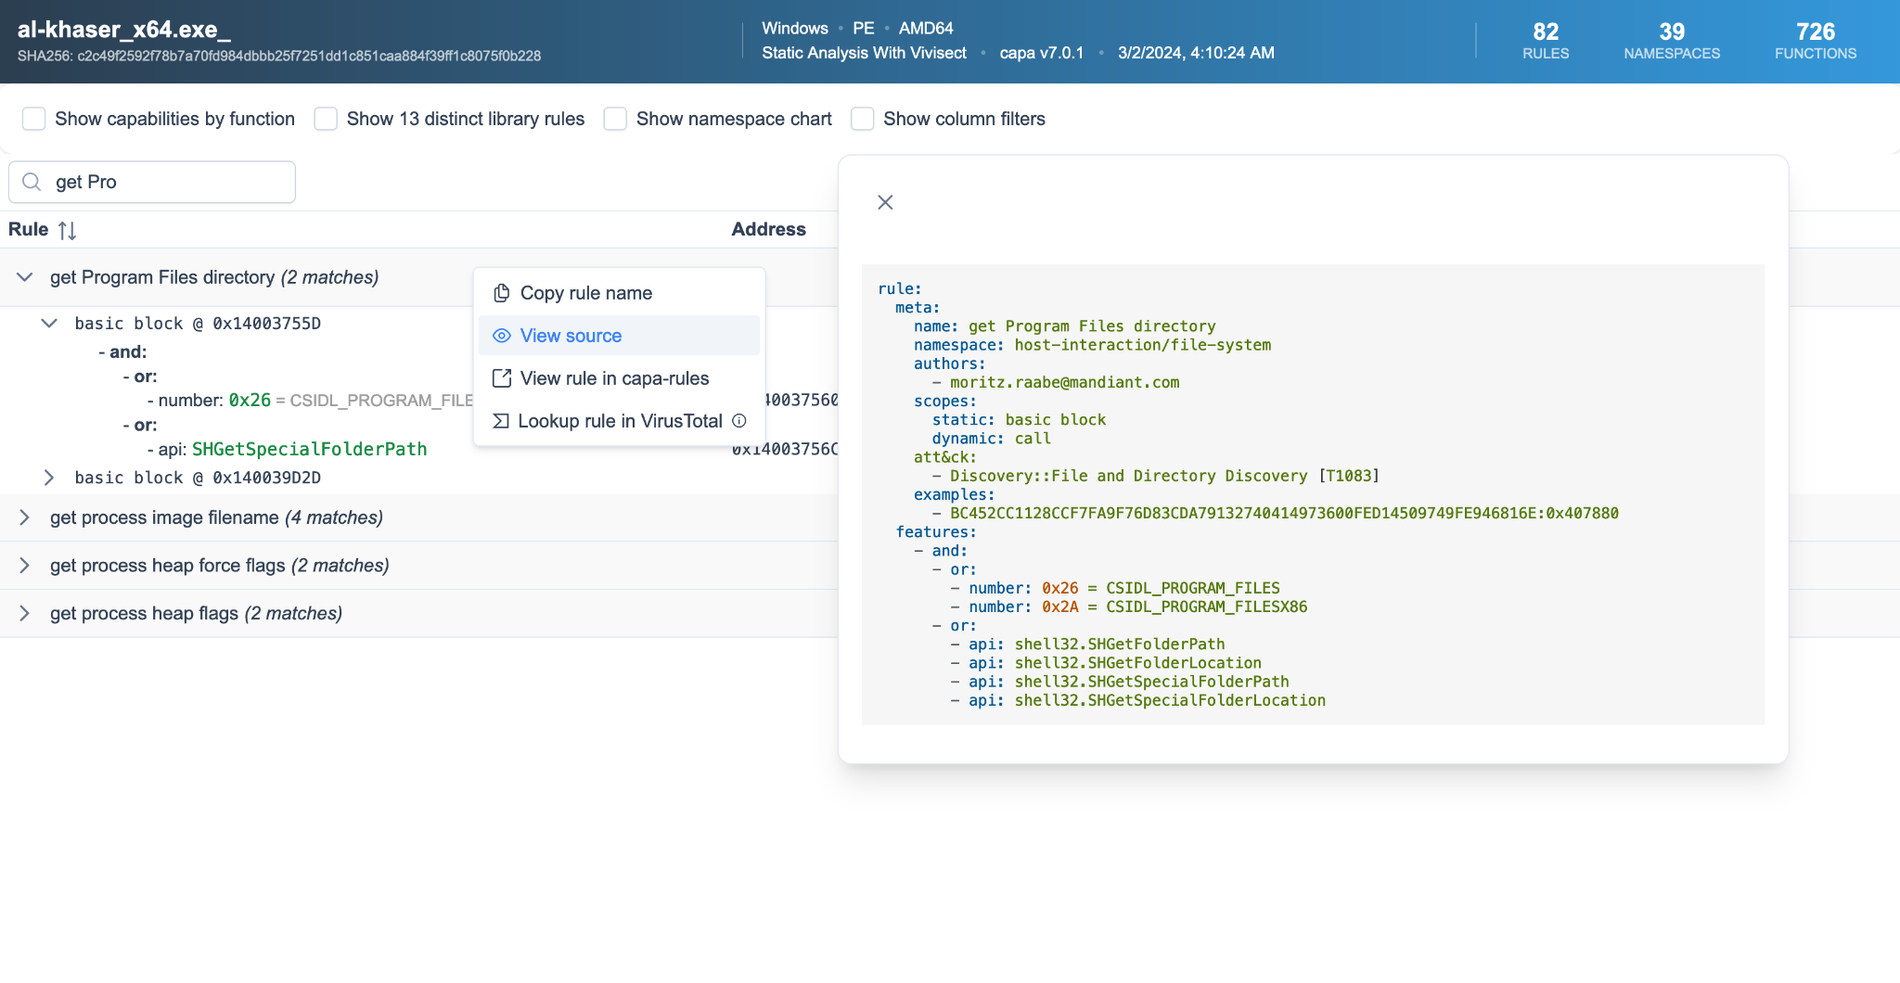Screen dimensions: 1900x983
Task: Click the T1083 ATT&CK entry line
Action: [1155, 476]
